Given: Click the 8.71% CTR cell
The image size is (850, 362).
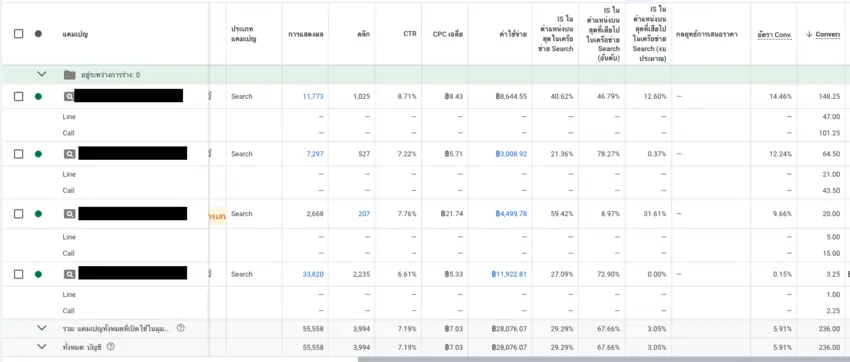Looking at the screenshot, I should click(x=407, y=96).
